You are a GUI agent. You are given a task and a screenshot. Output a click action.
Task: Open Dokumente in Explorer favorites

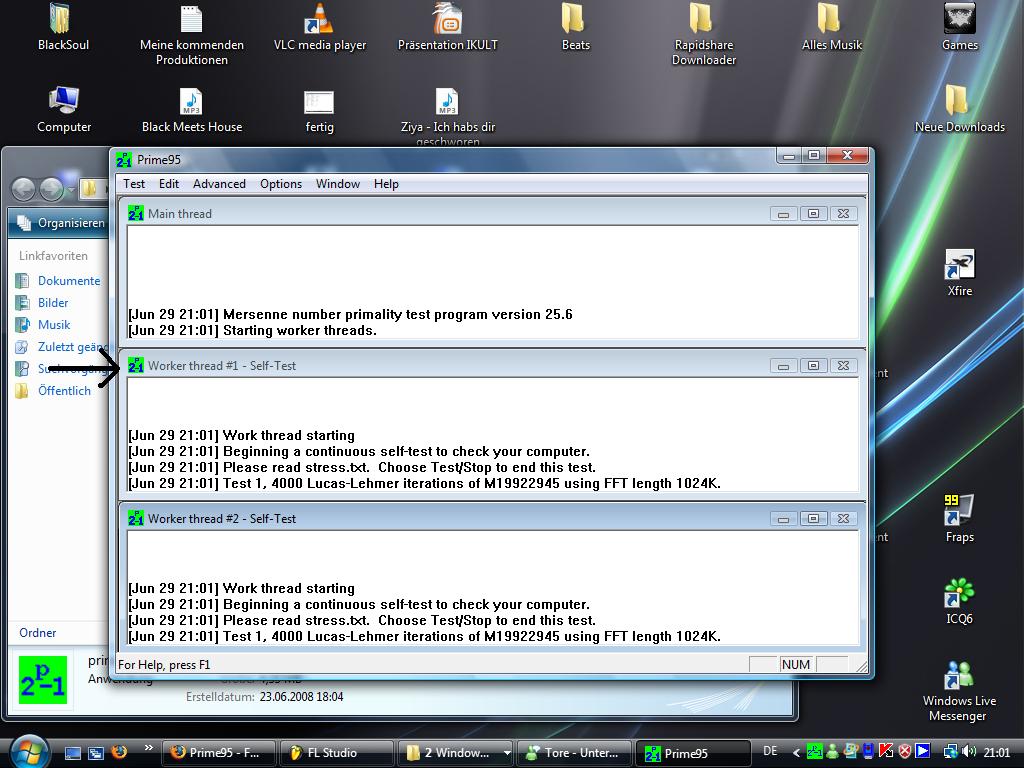58,281
